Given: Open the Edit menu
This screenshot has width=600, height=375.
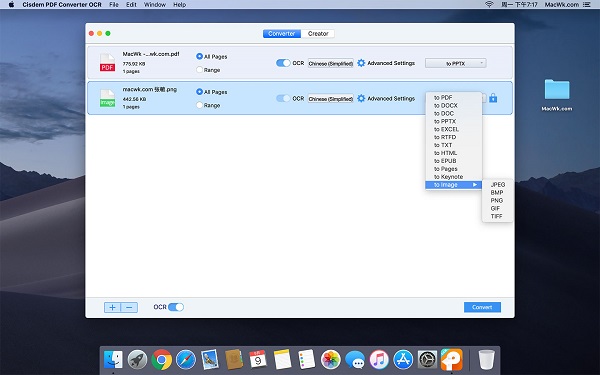Looking at the screenshot, I should point(131,5).
